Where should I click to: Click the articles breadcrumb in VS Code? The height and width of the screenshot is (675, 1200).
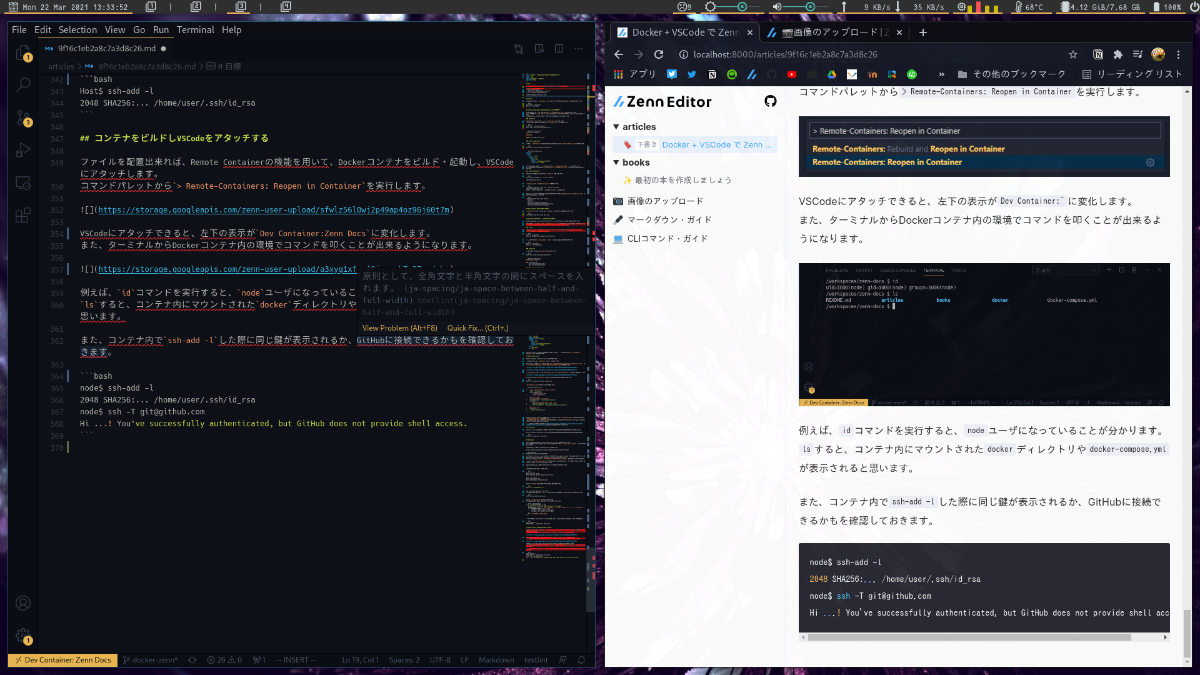click(61, 65)
